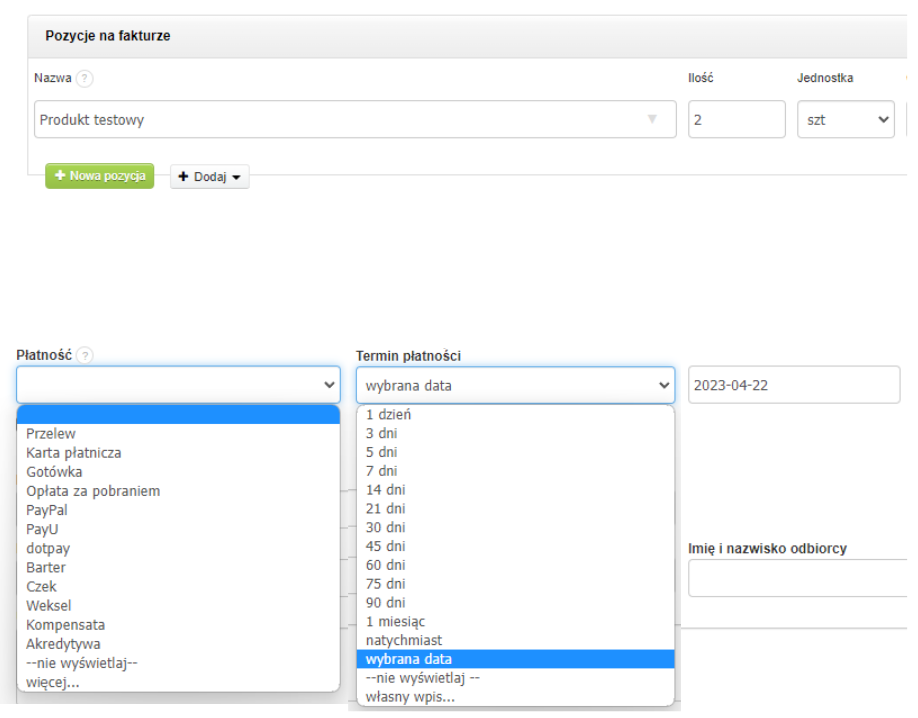The height and width of the screenshot is (718, 918).
Task: Choose Kompensata payment method
Action: point(179,625)
